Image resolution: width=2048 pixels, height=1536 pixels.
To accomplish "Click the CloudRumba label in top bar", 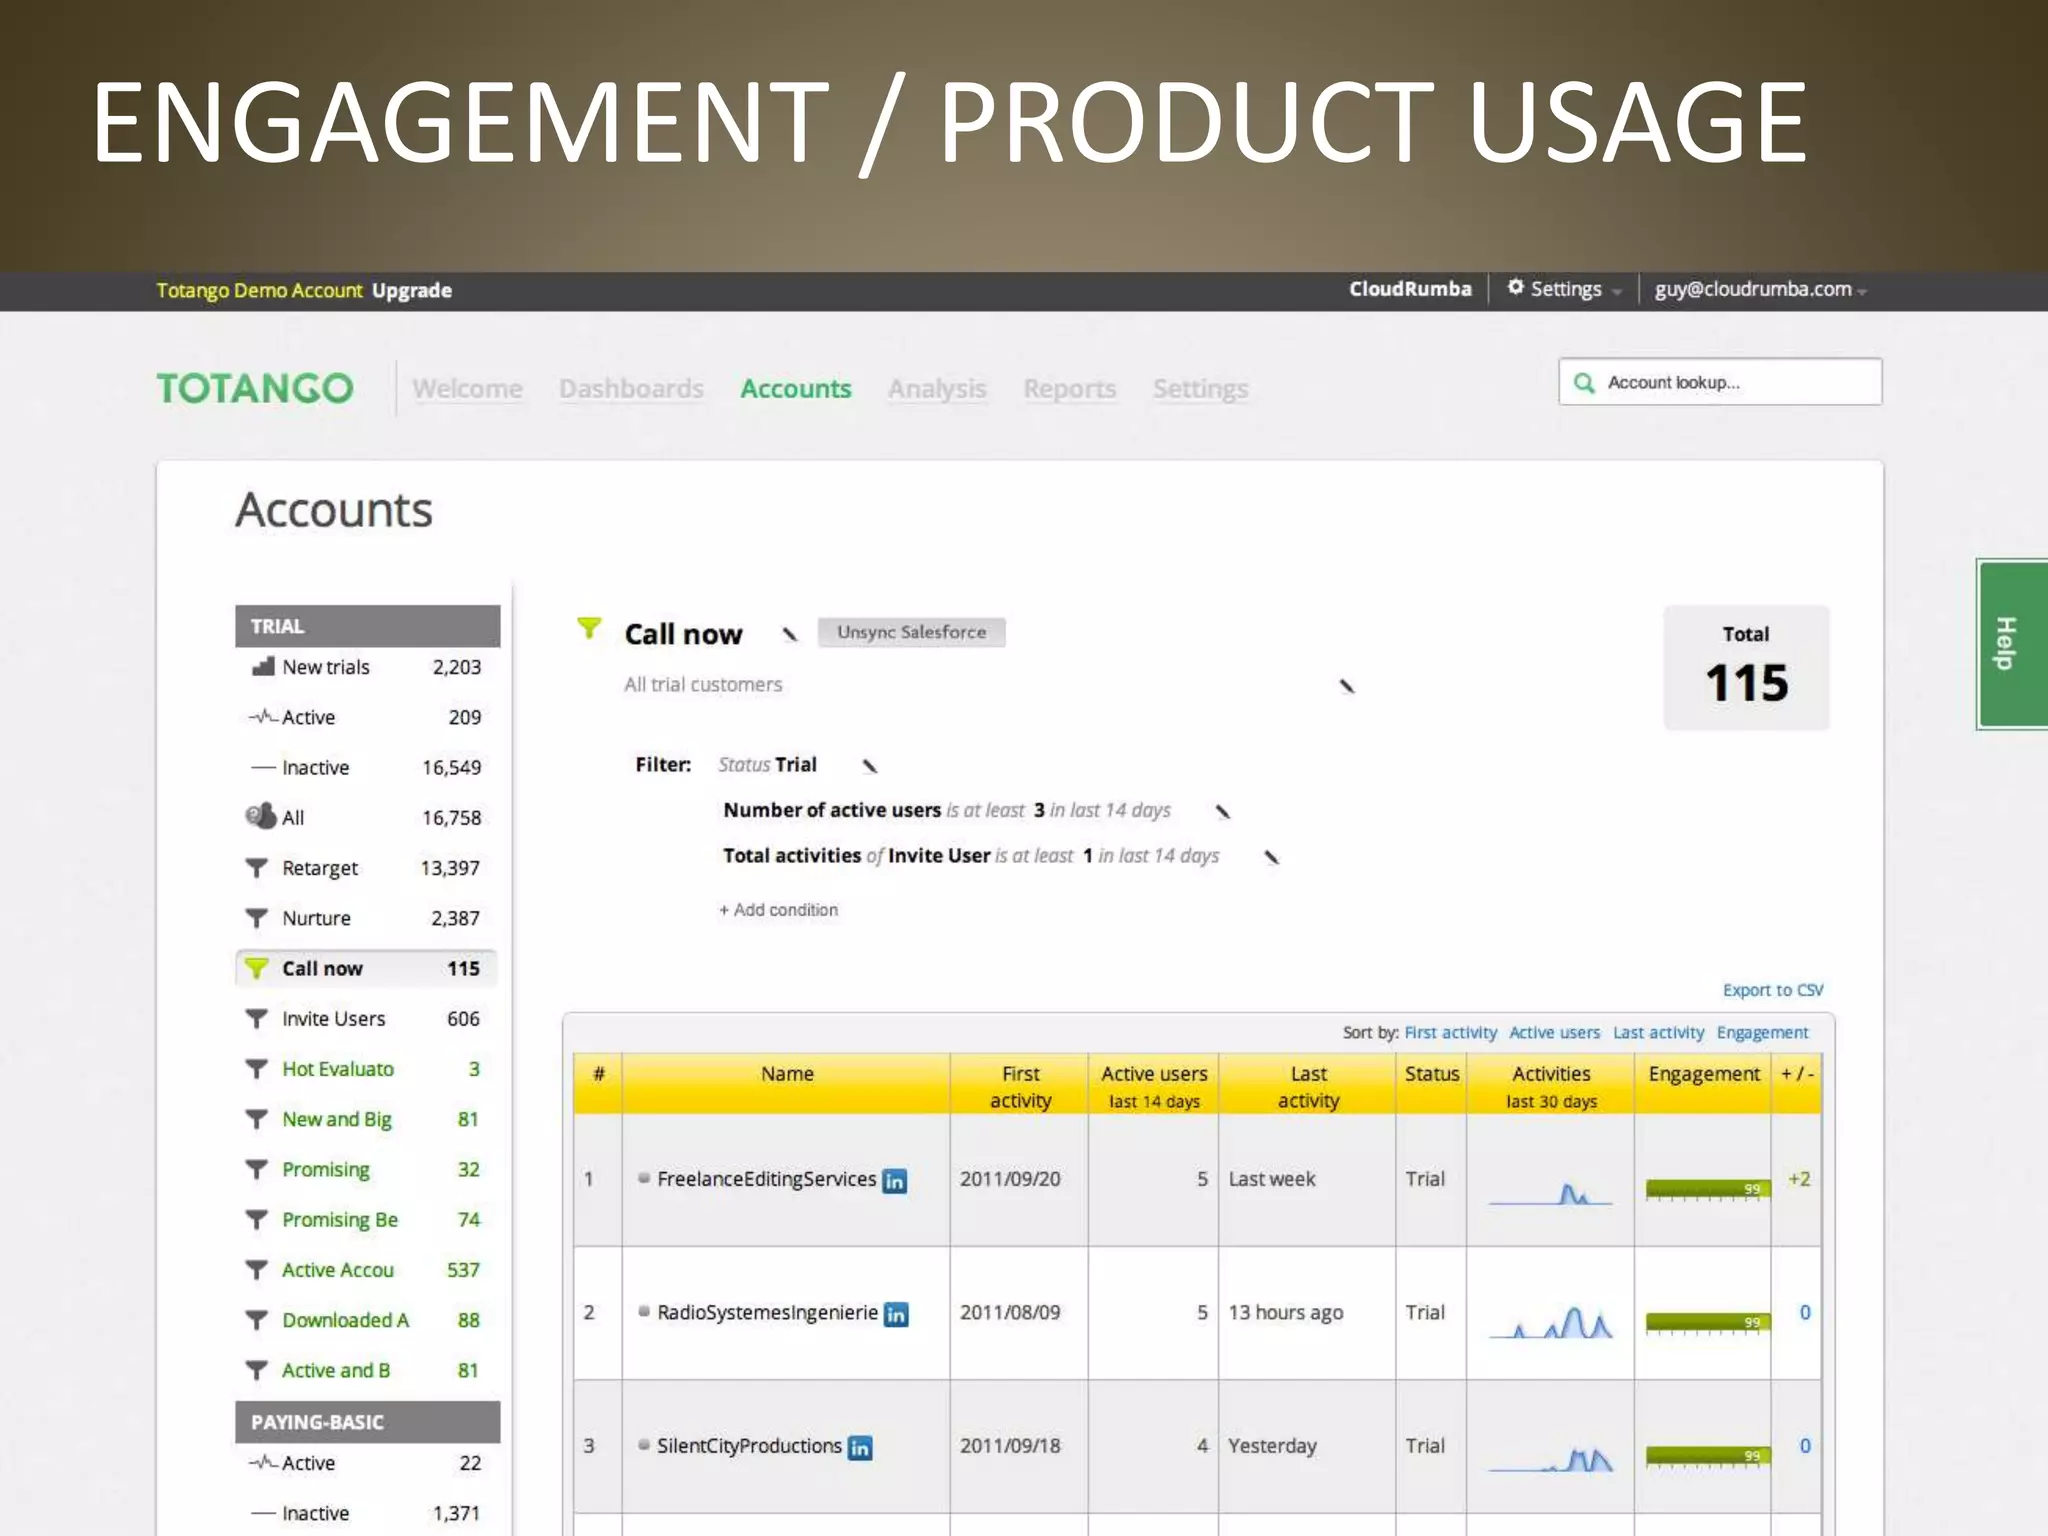I will tap(1410, 289).
